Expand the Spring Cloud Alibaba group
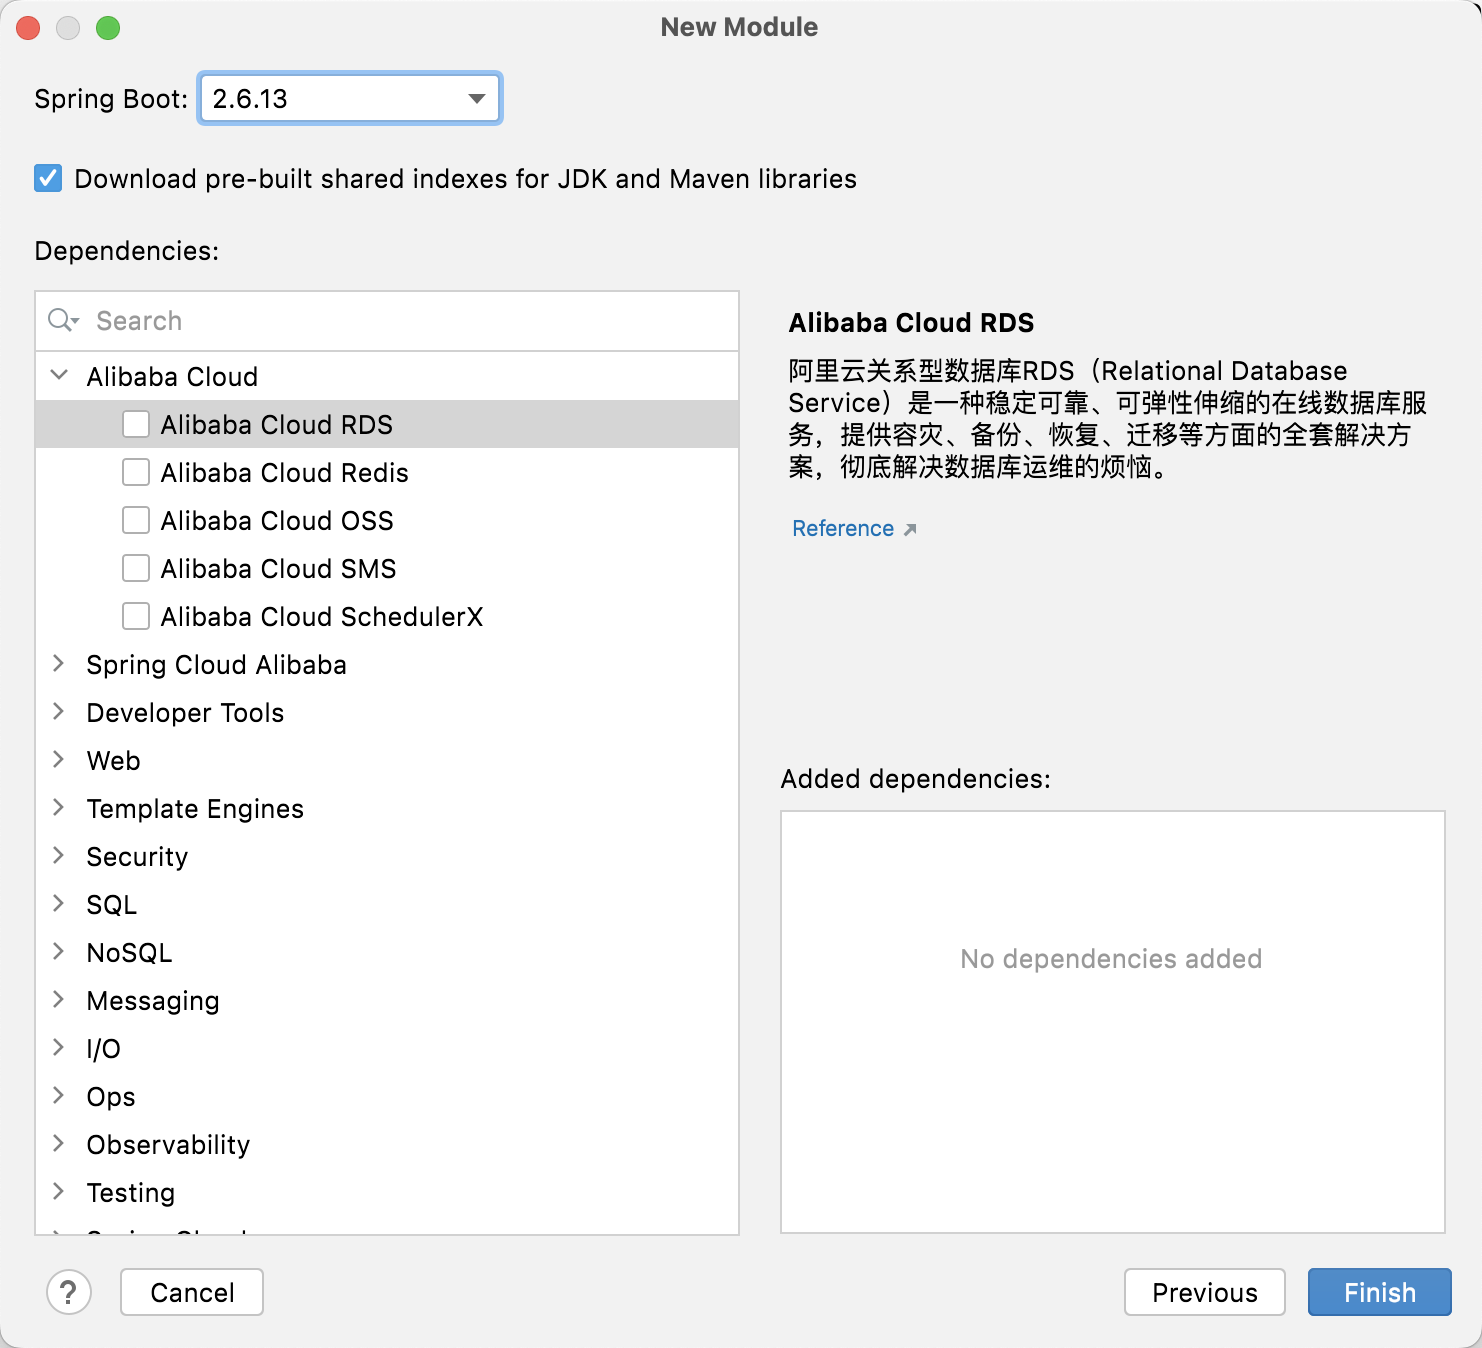The height and width of the screenshot is (1348, 1482). coord(59,663)
